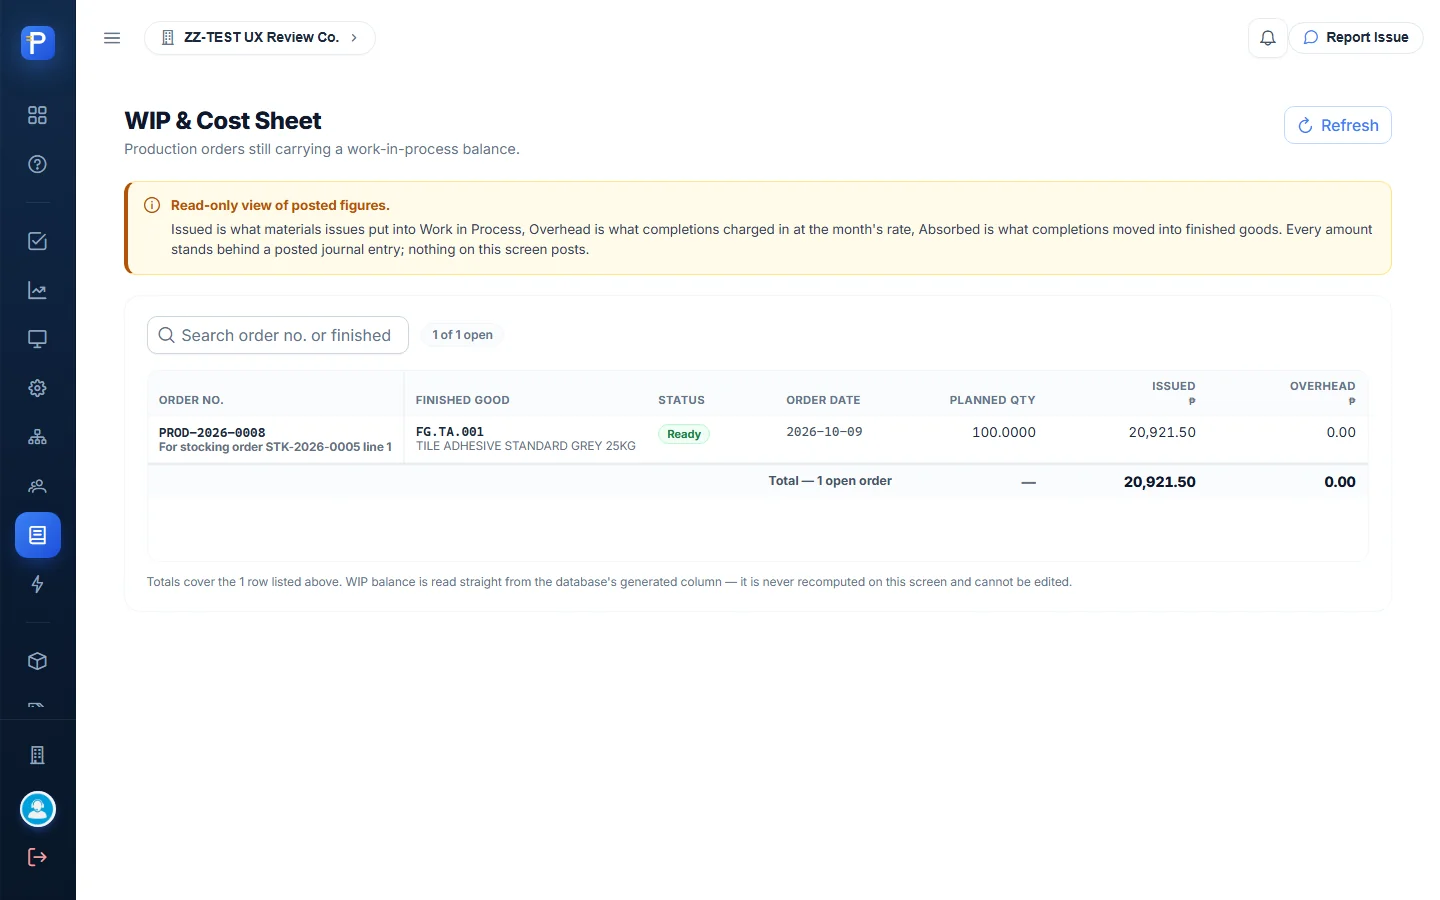Click the Refresh button
Screen dimensions: 1440x900
[1338, 125]
